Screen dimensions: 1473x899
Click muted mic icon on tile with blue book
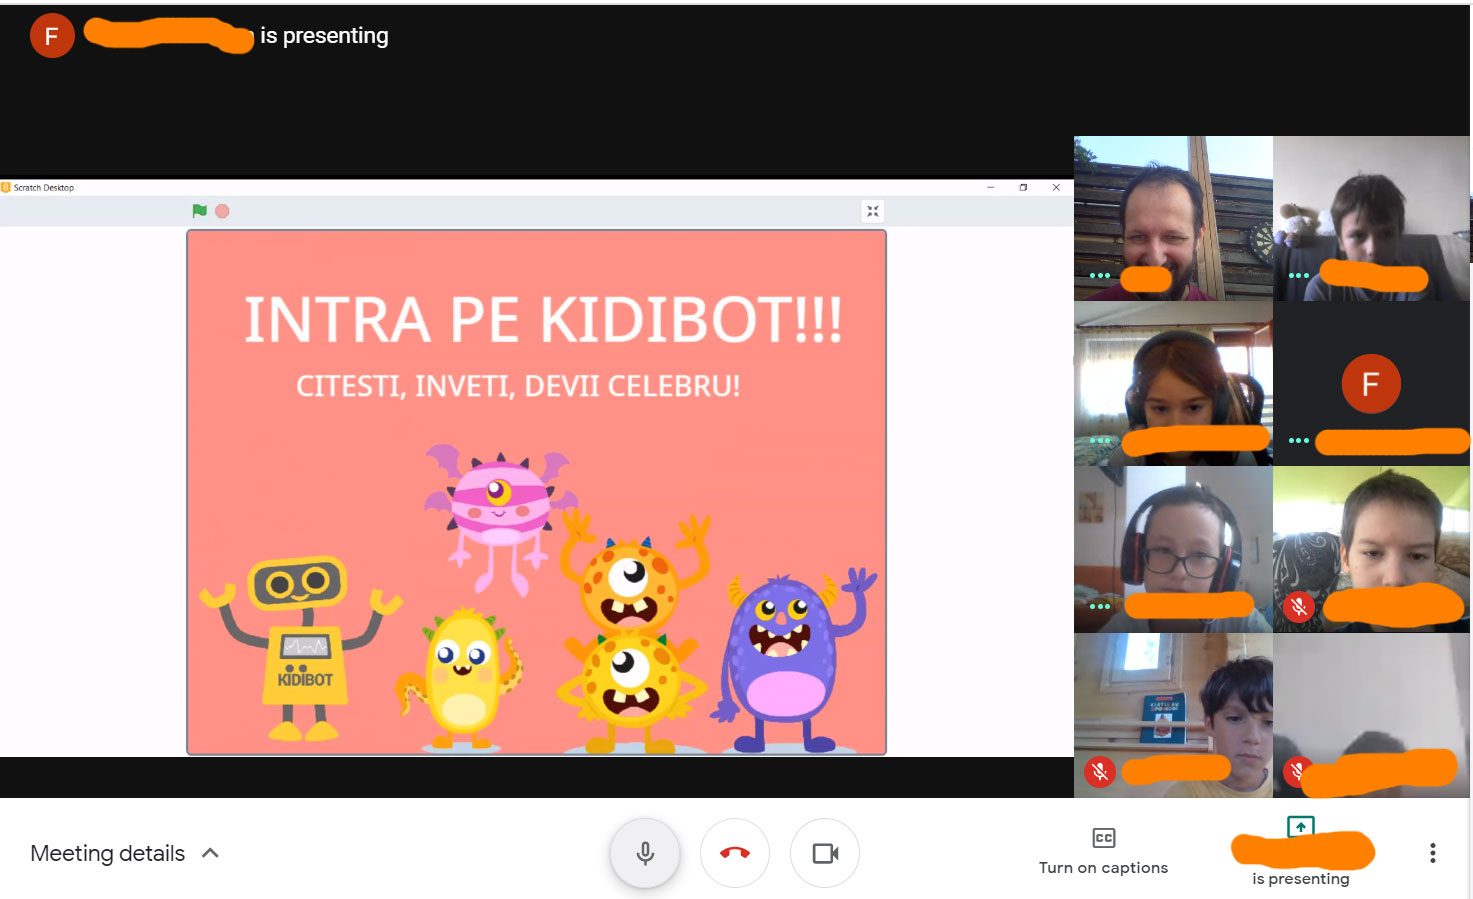(x=1099, y=771)
